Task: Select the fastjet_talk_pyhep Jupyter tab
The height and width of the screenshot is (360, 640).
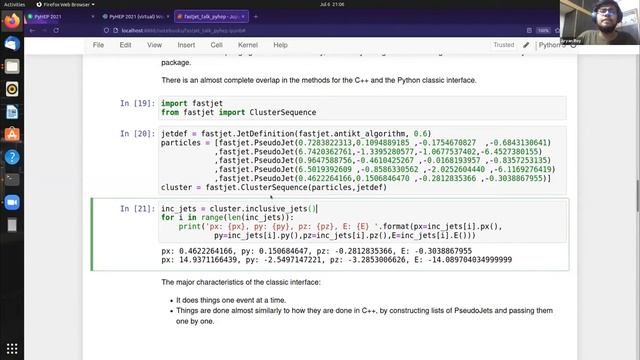Action: pos(211,17)
